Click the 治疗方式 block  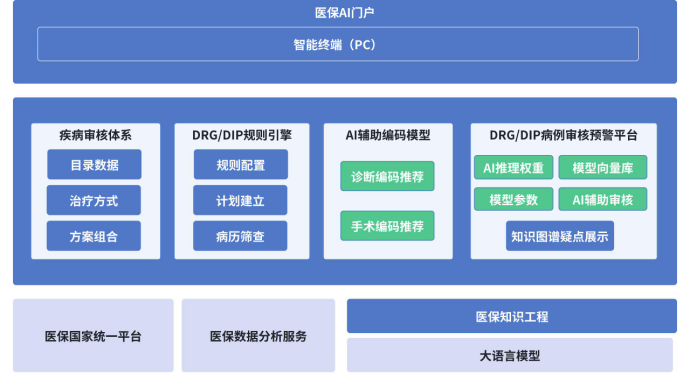94,200
